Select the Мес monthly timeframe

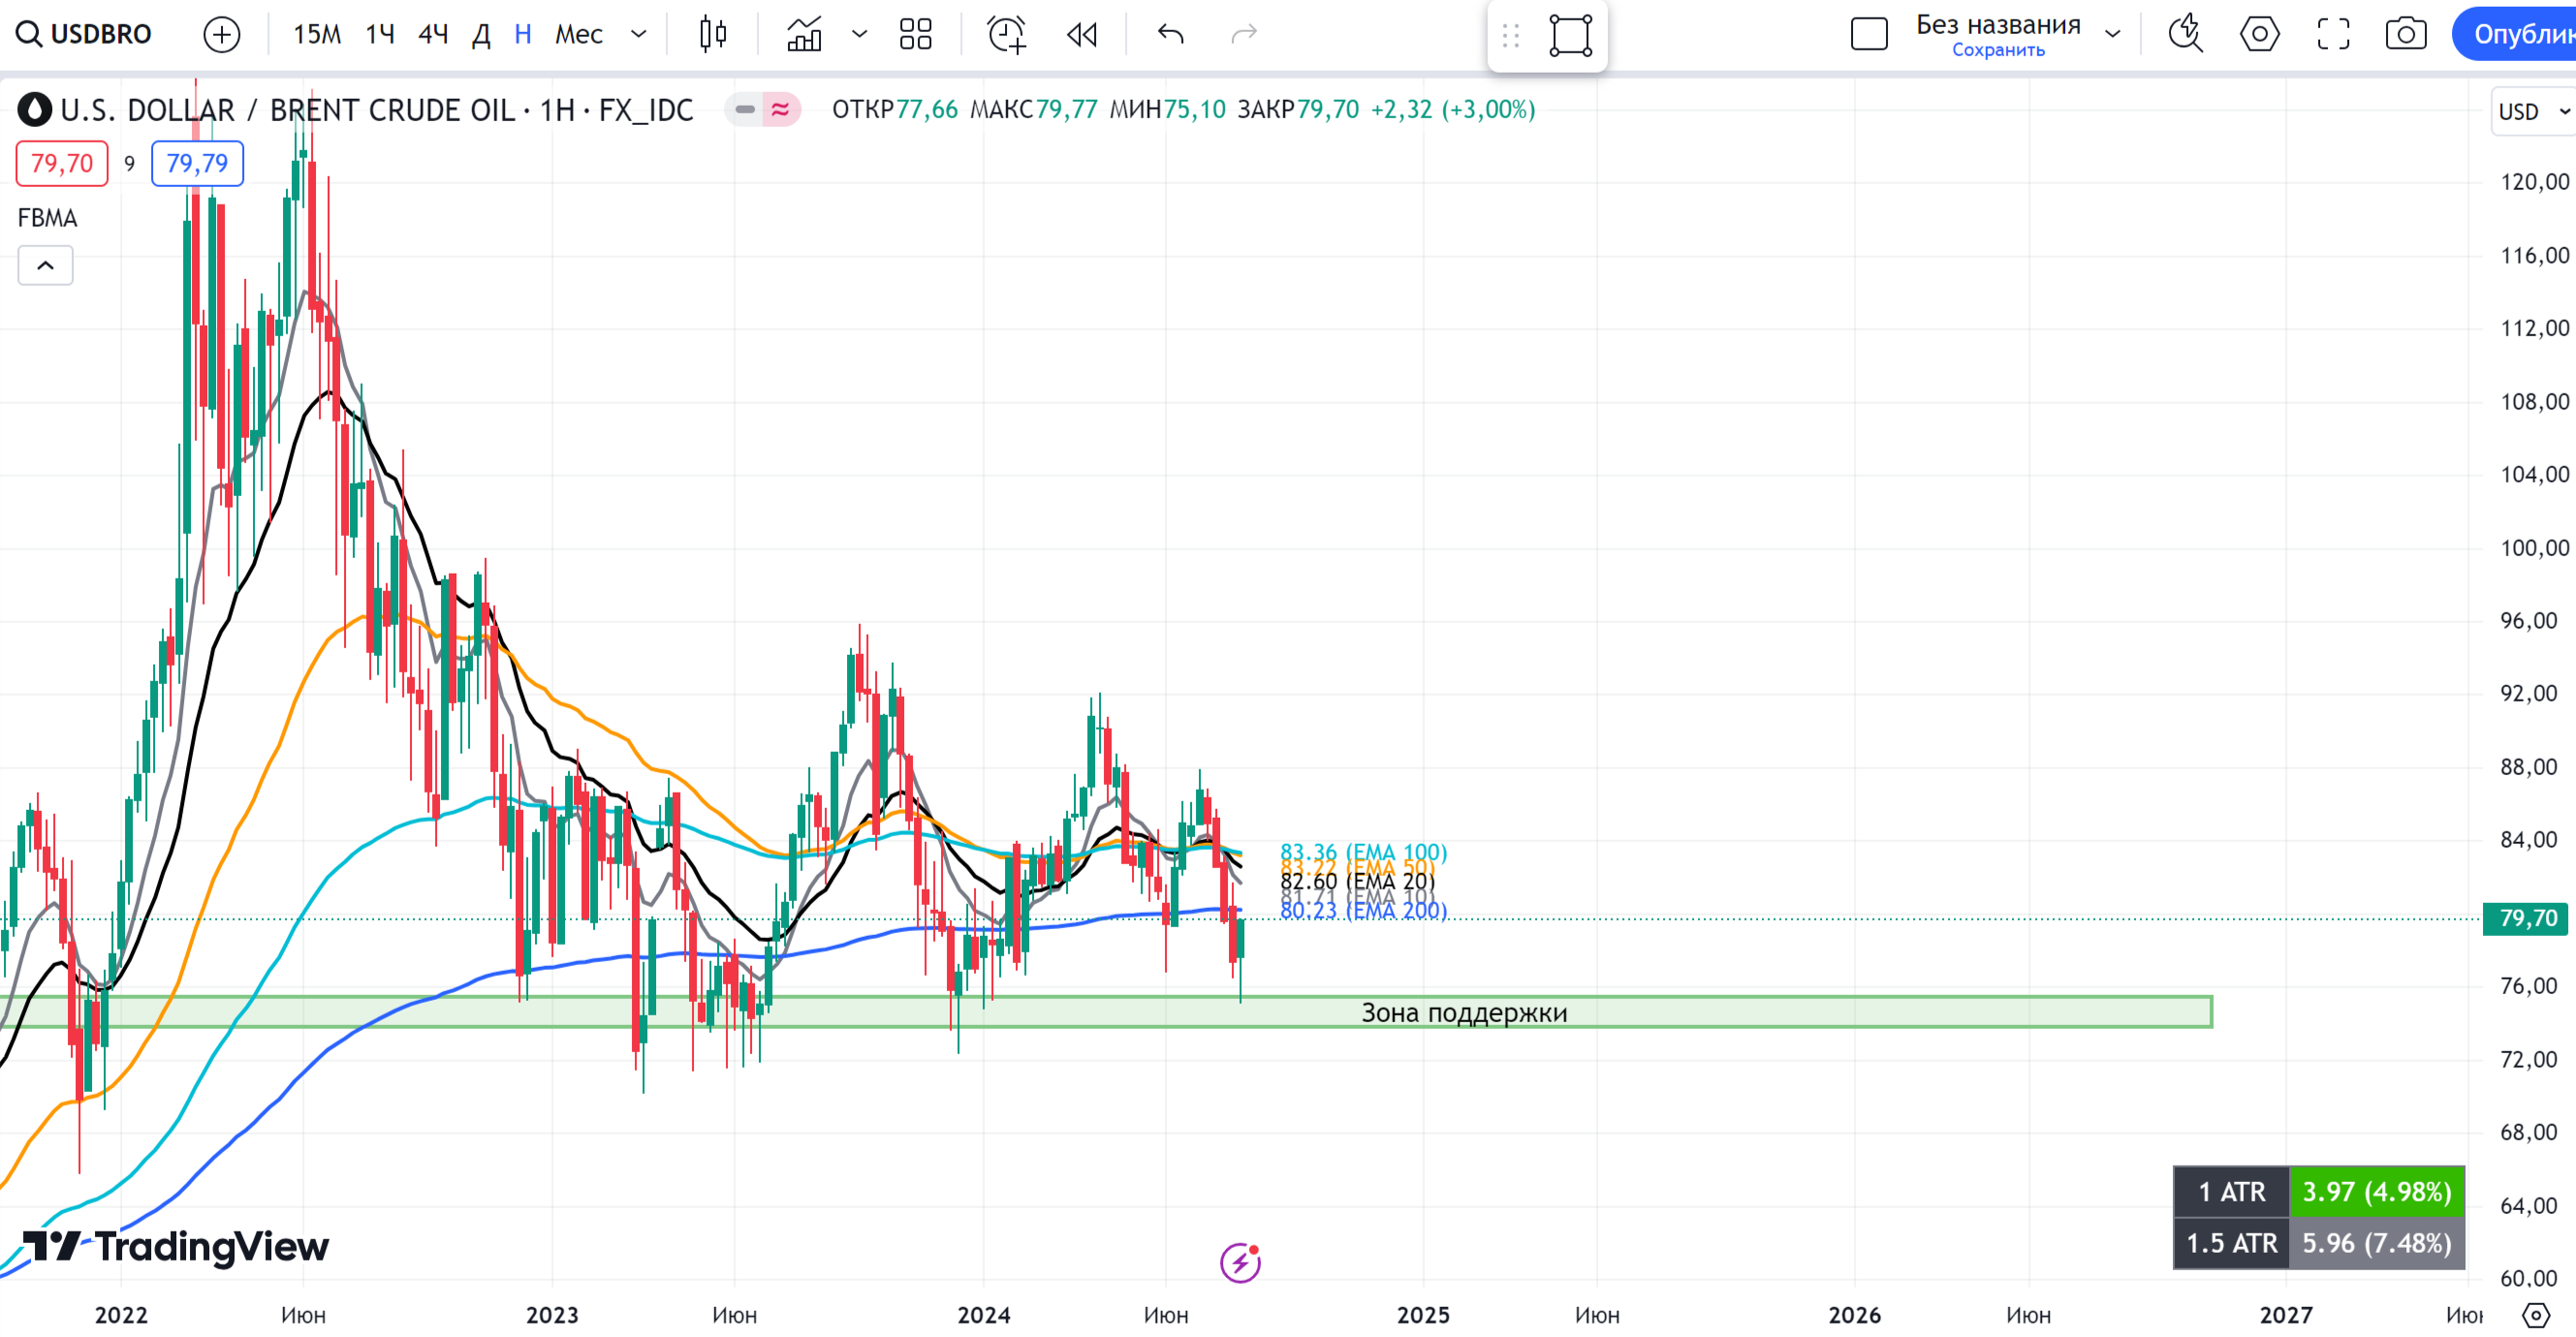click(578, 34)
